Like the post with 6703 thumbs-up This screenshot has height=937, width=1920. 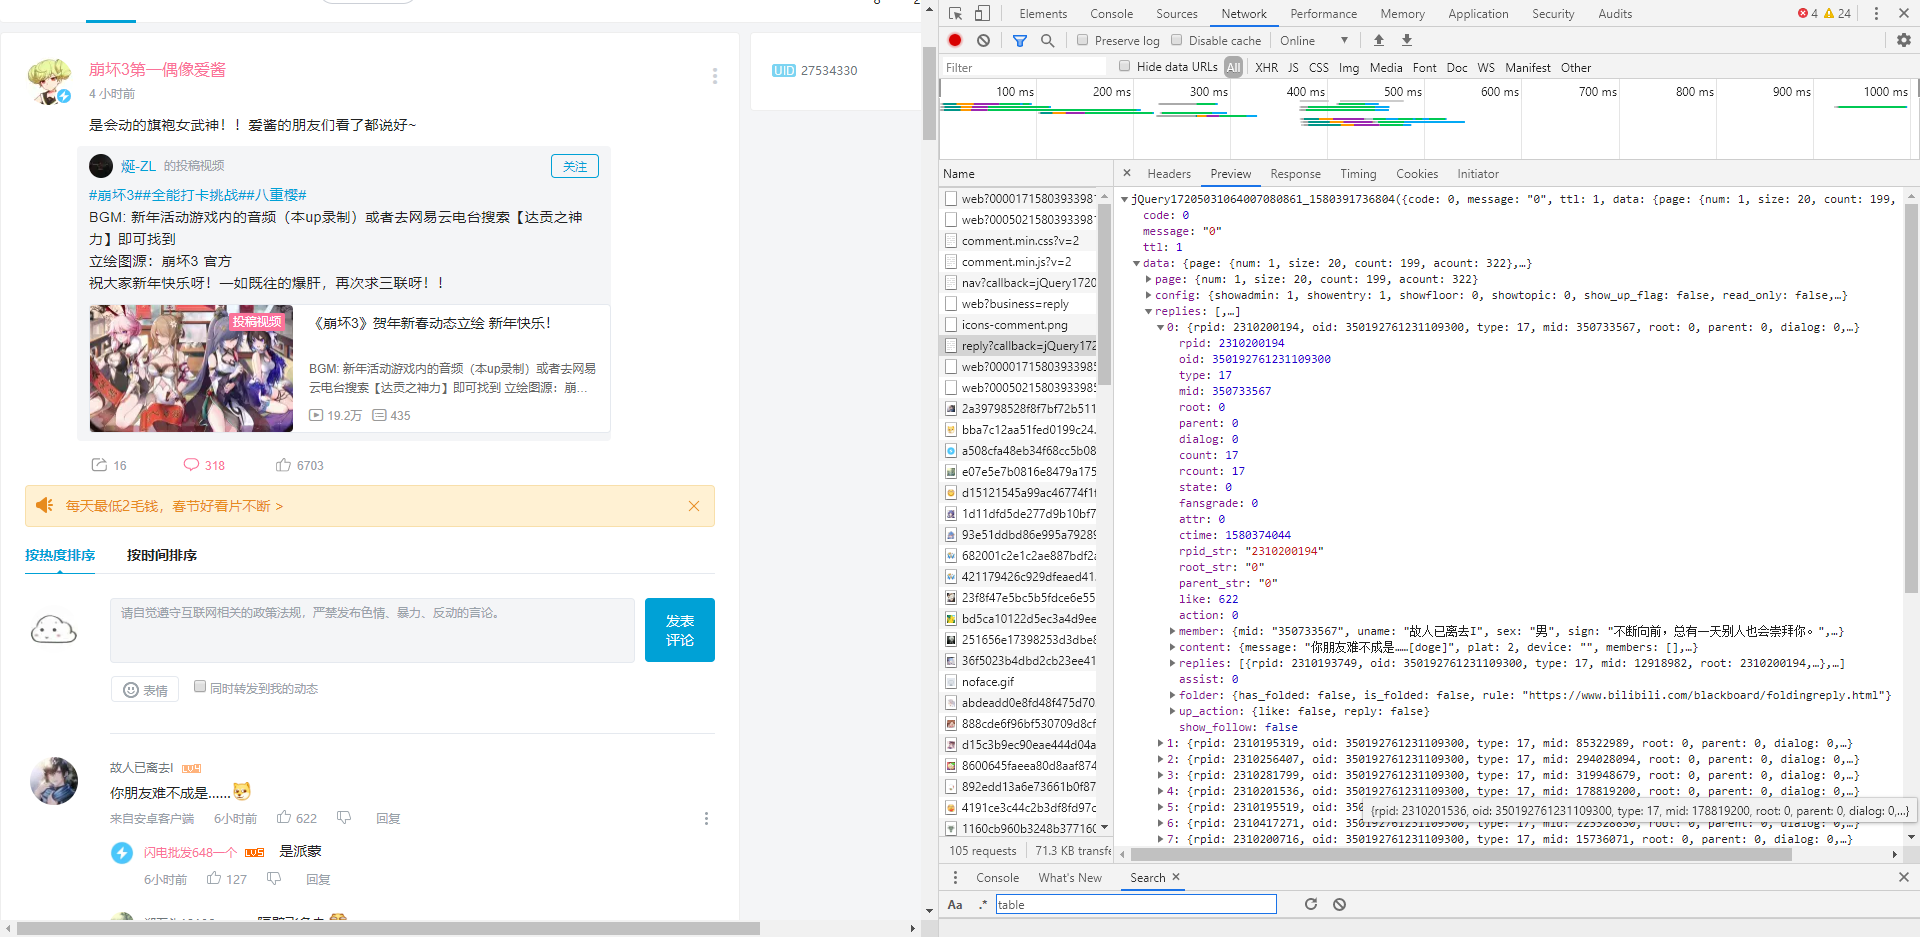pyautogui.click(x=283, y=465)
